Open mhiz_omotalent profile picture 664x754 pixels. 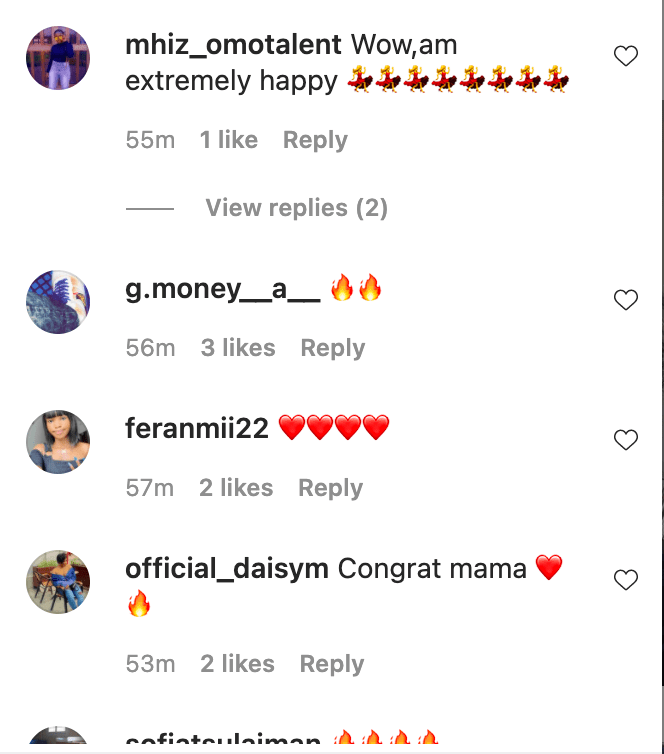click(58, 59)
